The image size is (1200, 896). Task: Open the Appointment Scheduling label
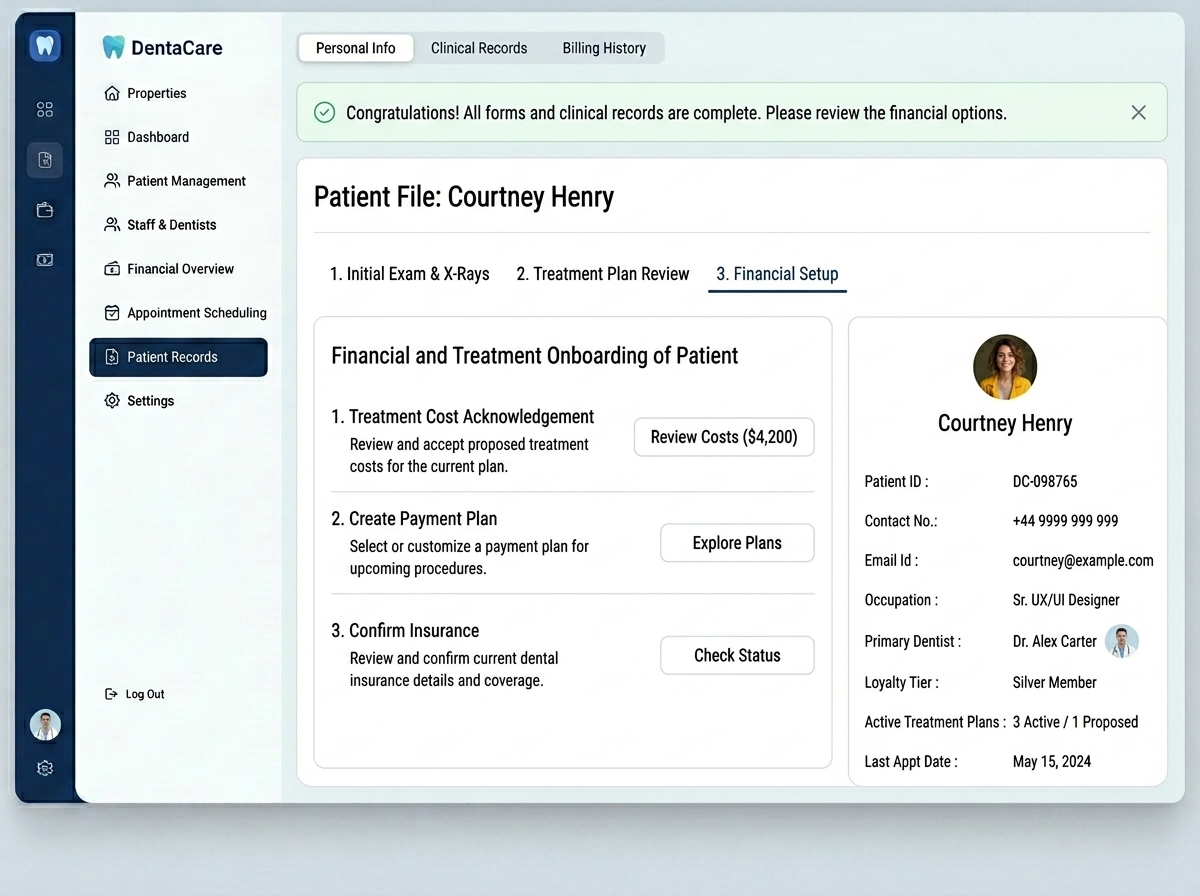pyautogui.click(x=197, y=313)
